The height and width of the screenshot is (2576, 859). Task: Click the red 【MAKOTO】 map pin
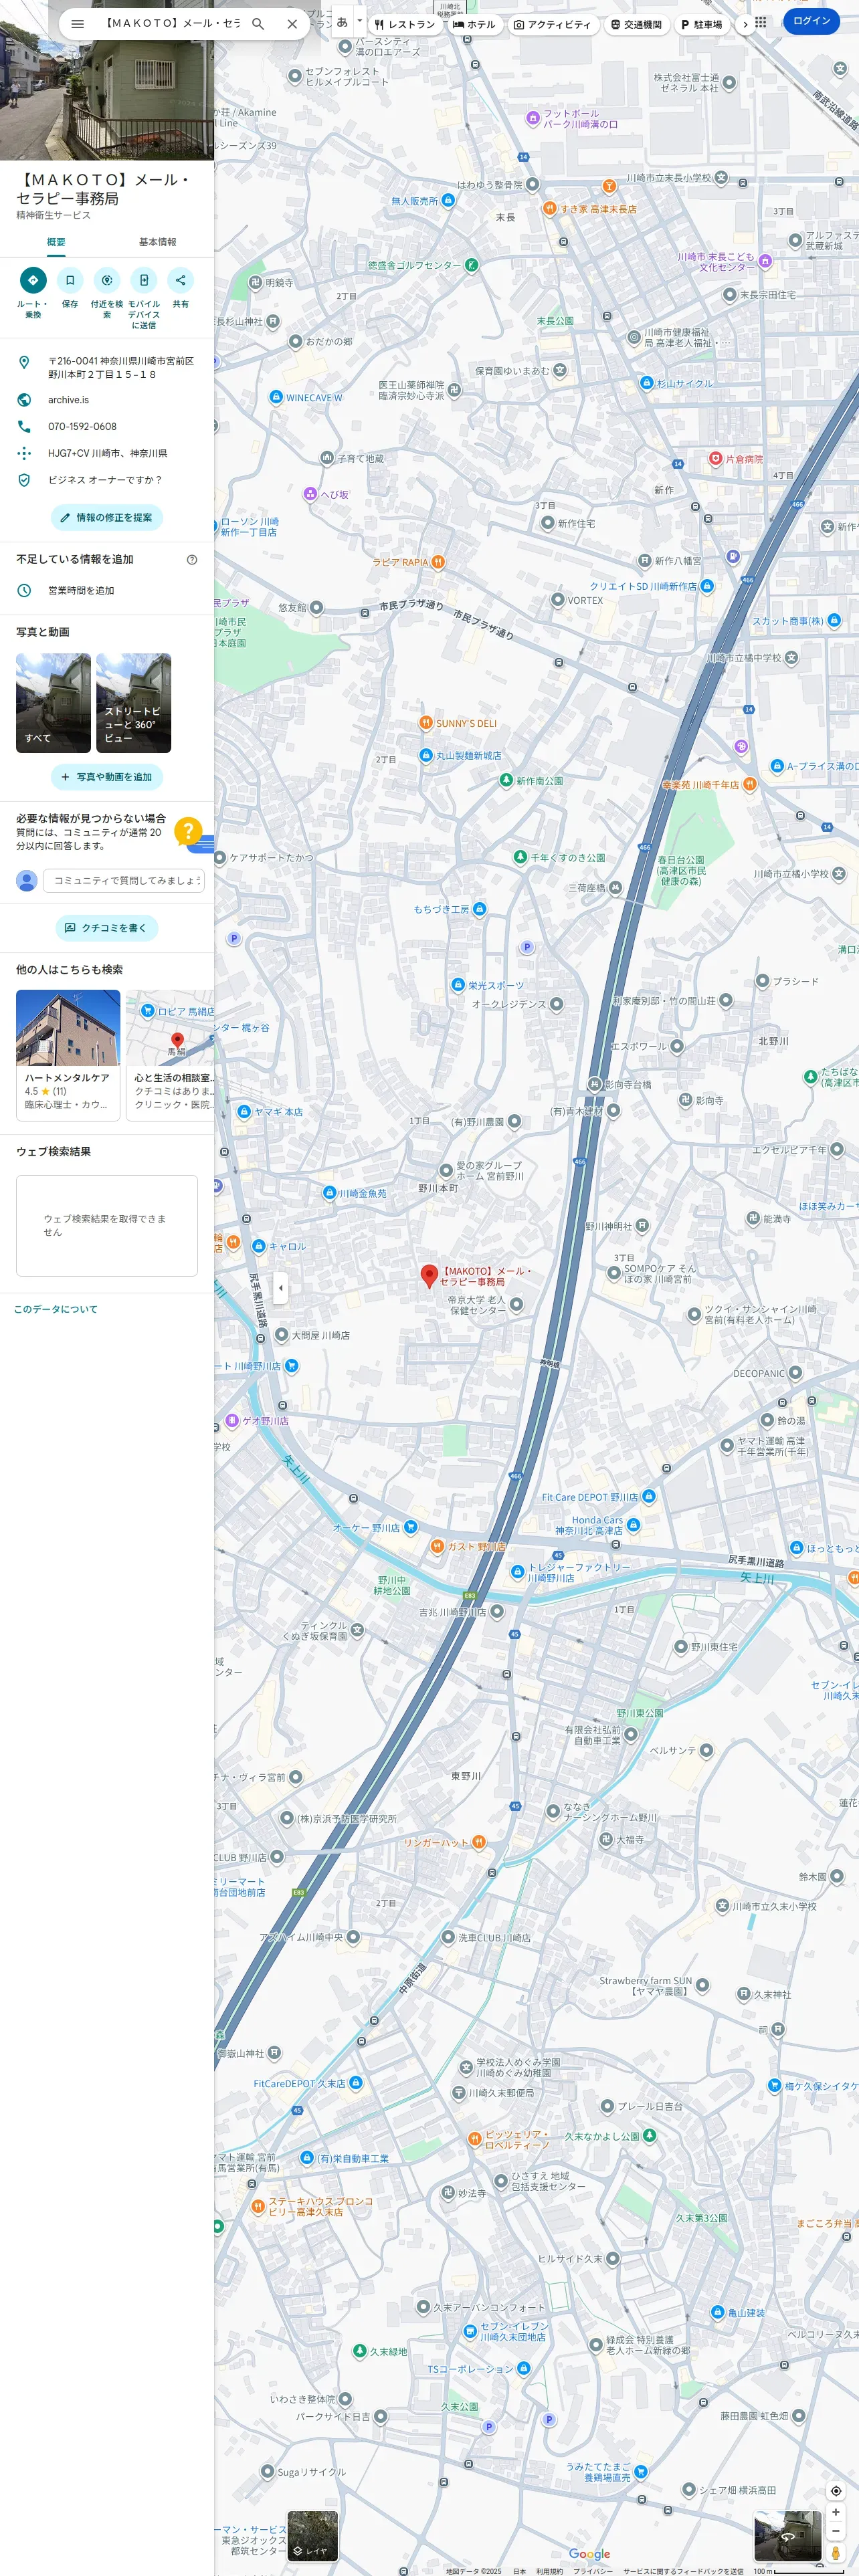coord(429,1275)
